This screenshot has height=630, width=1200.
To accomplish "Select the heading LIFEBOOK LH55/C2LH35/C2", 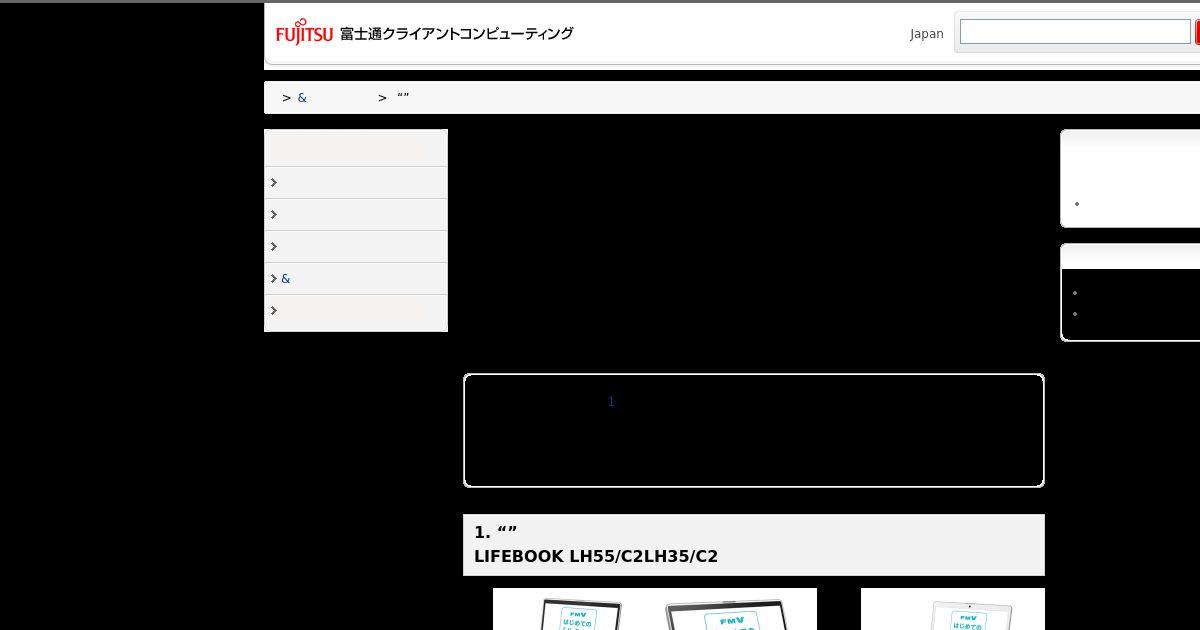I will 596,556.
